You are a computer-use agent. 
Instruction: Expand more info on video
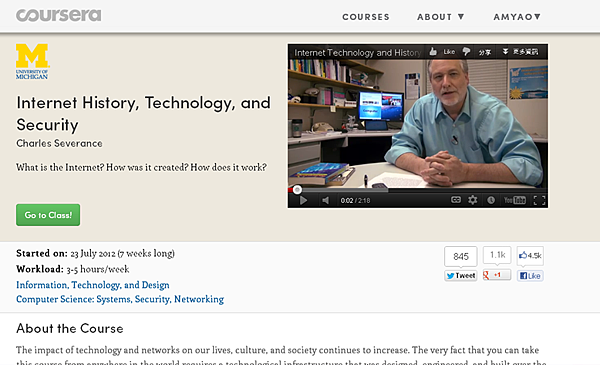tap(520, 51)
